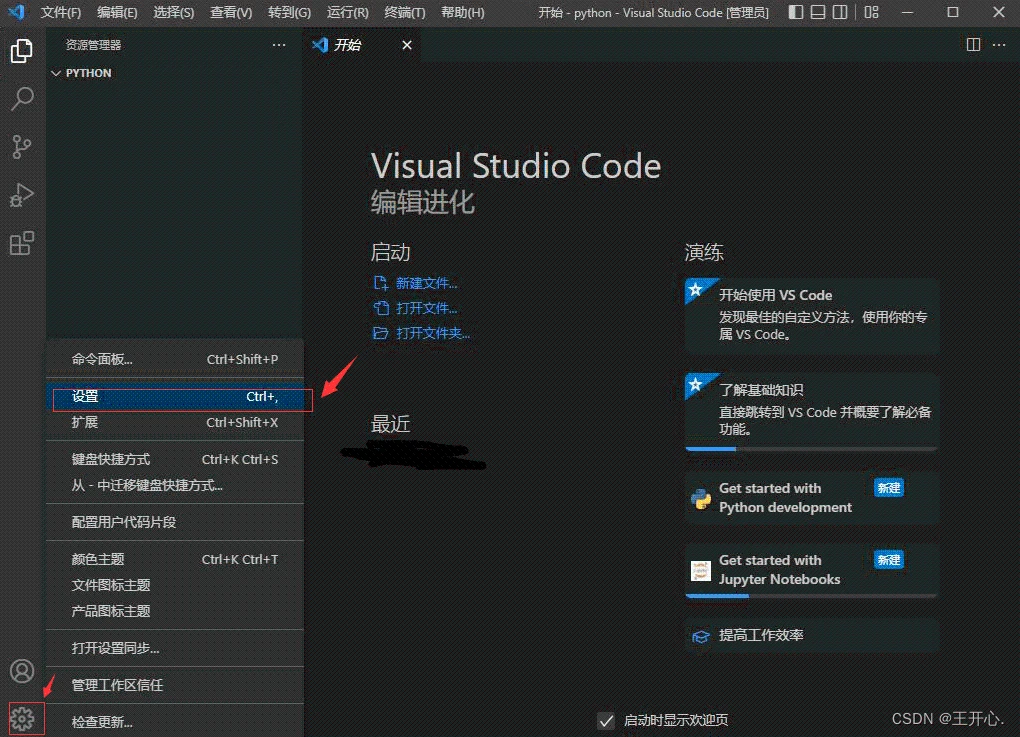Click the 打开文件夹 folder icon
The width and height of the screenshot is (1020, 737).
point(381,333)
